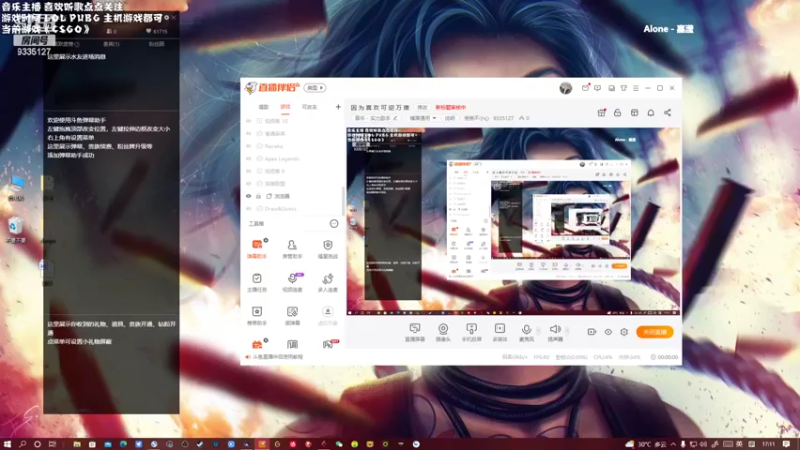Open the 横屏通用 dropdown
This screenshot has height=450, width=800.
423,118
